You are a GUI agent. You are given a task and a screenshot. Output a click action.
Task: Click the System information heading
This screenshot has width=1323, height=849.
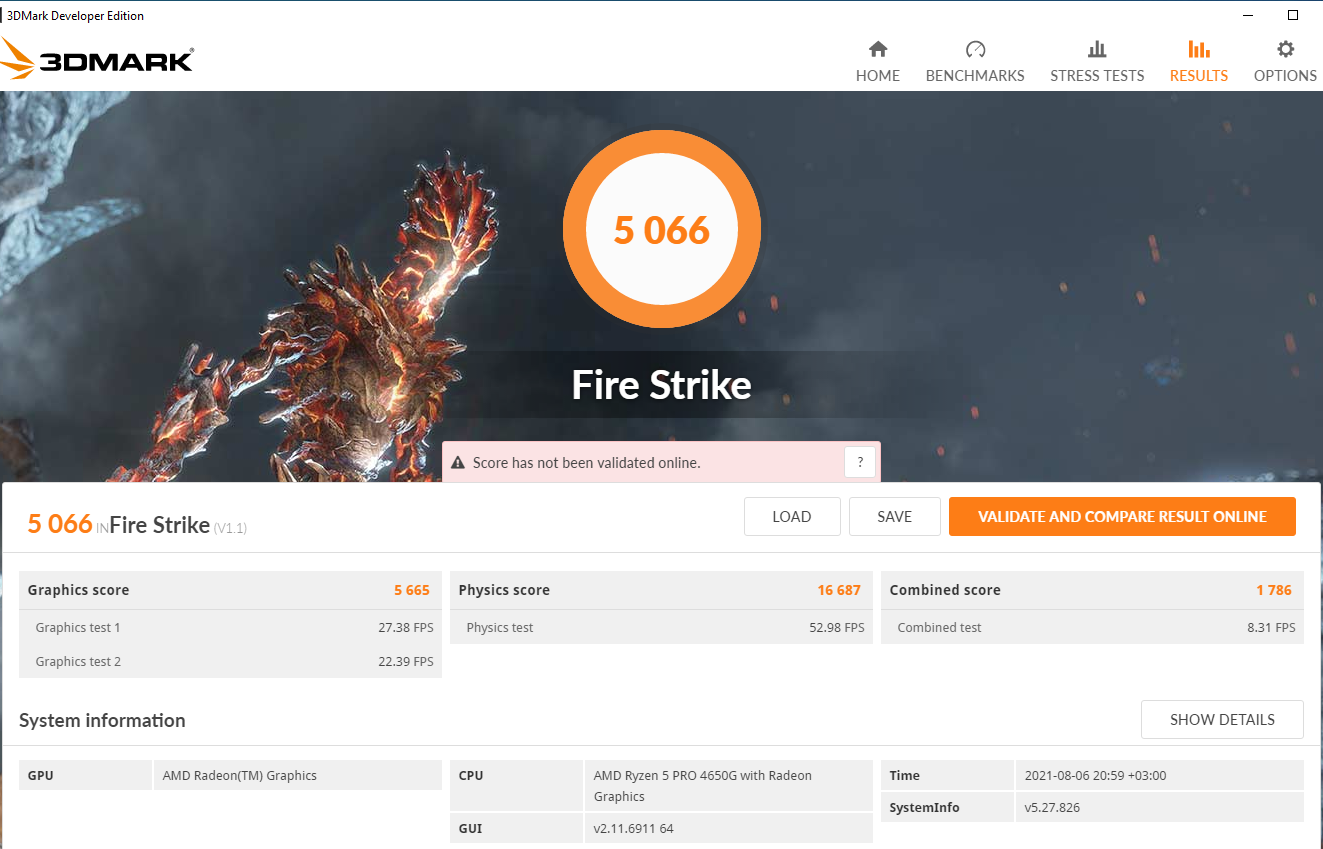[102, 720]
